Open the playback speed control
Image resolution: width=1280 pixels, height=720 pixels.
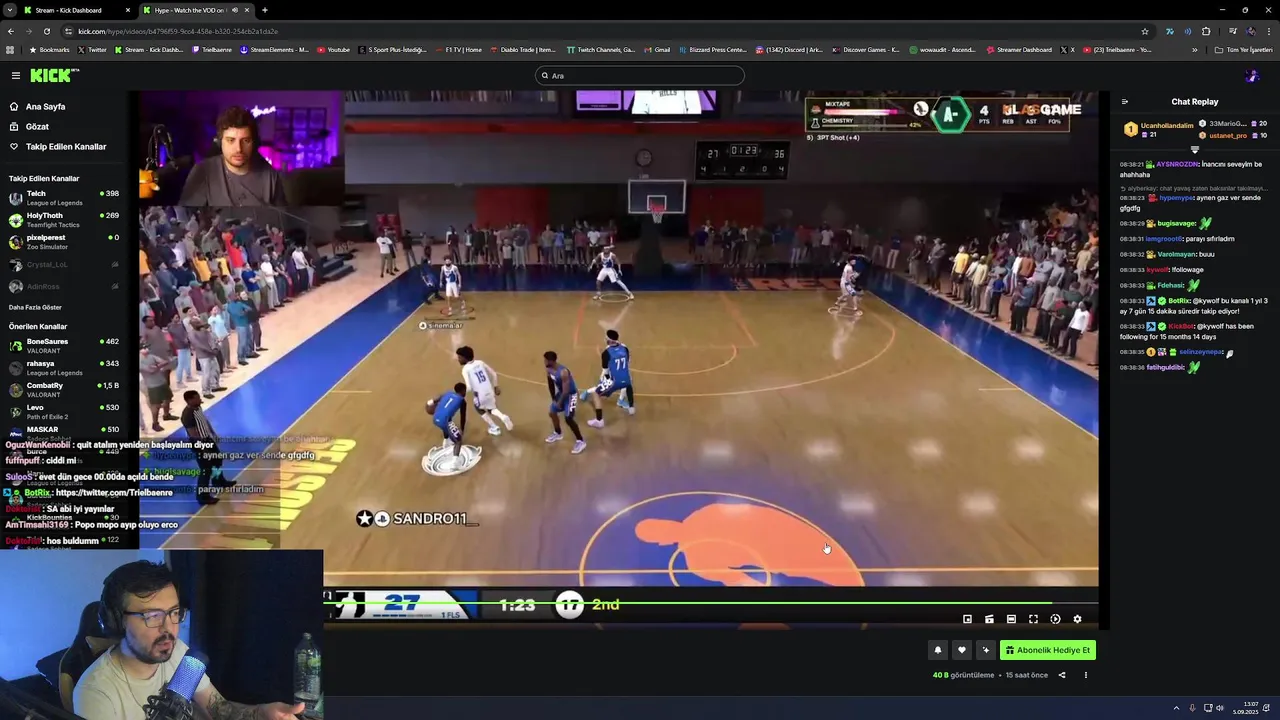pos(1055,619)
